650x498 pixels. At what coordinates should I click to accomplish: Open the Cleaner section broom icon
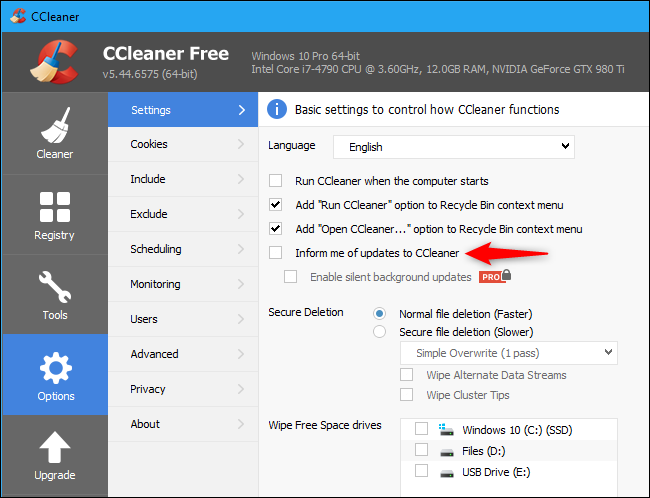pyautogui.click(x=55, y=125)
